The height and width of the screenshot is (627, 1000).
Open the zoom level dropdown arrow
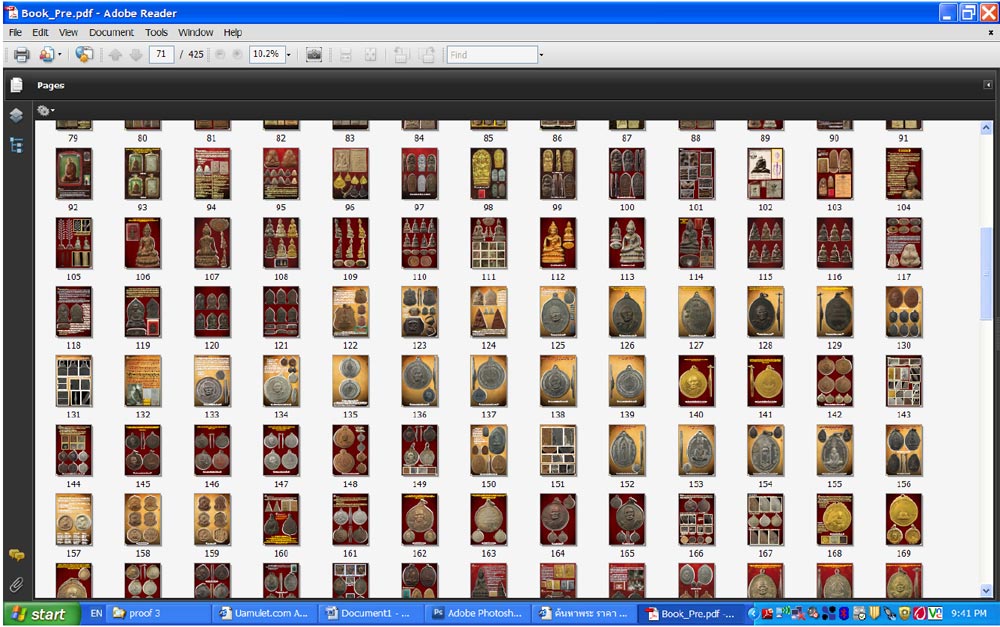(289, 55)
